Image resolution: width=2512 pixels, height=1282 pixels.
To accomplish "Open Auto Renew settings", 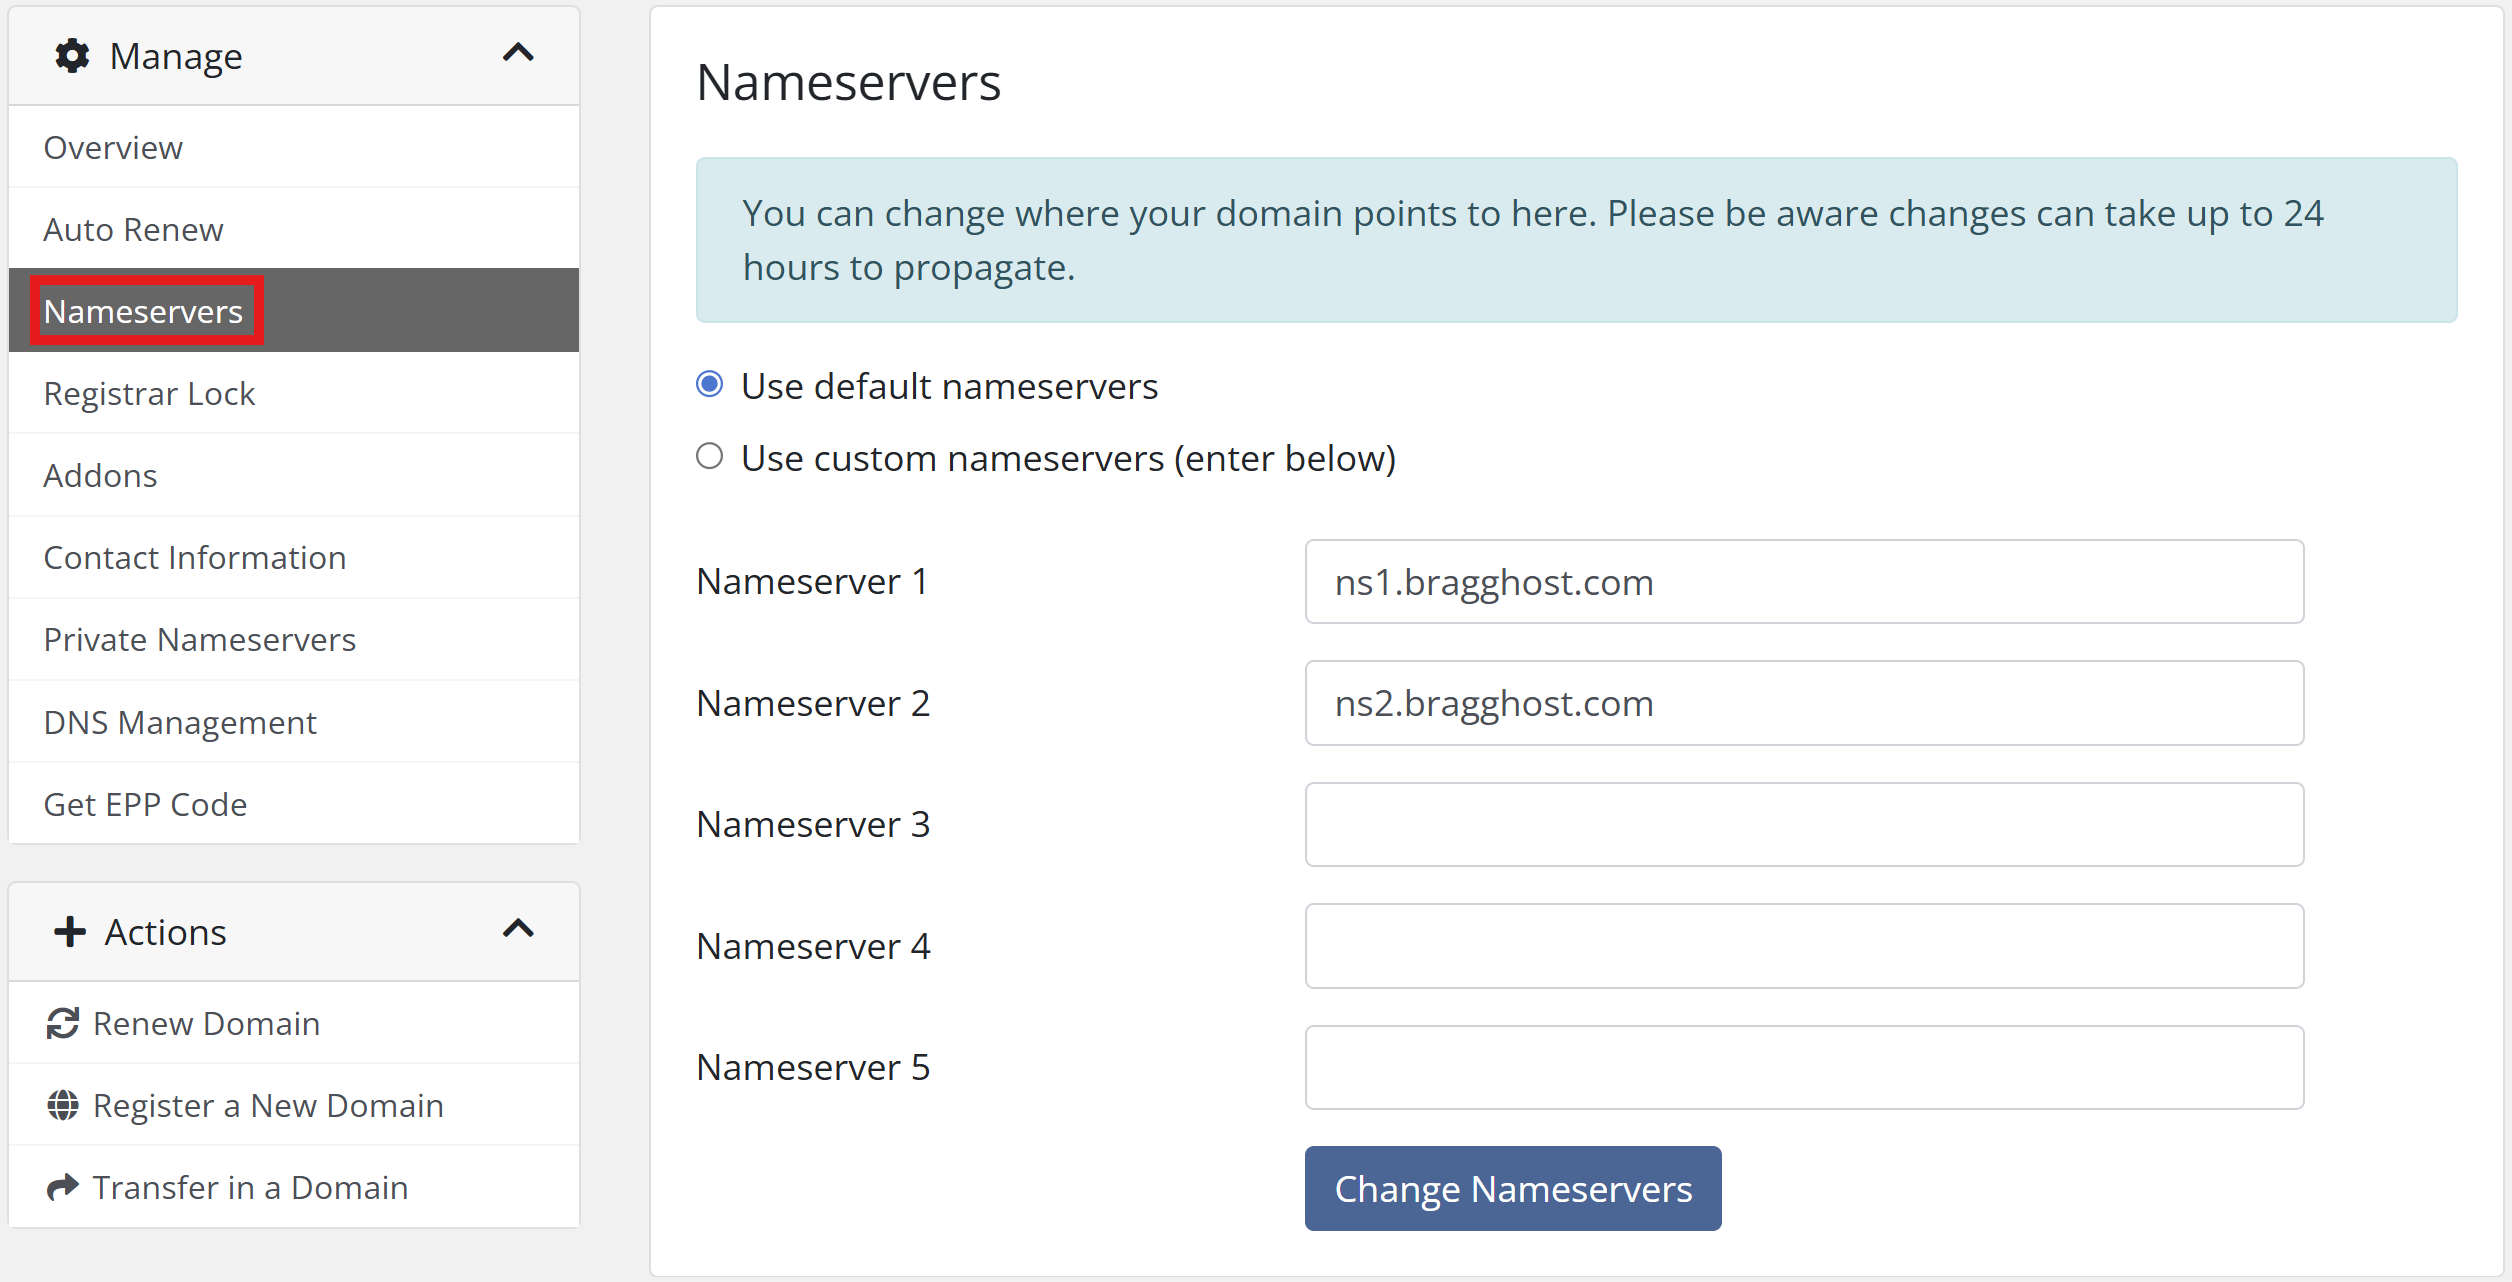I will pyautogui.click(x=133, y=229).
